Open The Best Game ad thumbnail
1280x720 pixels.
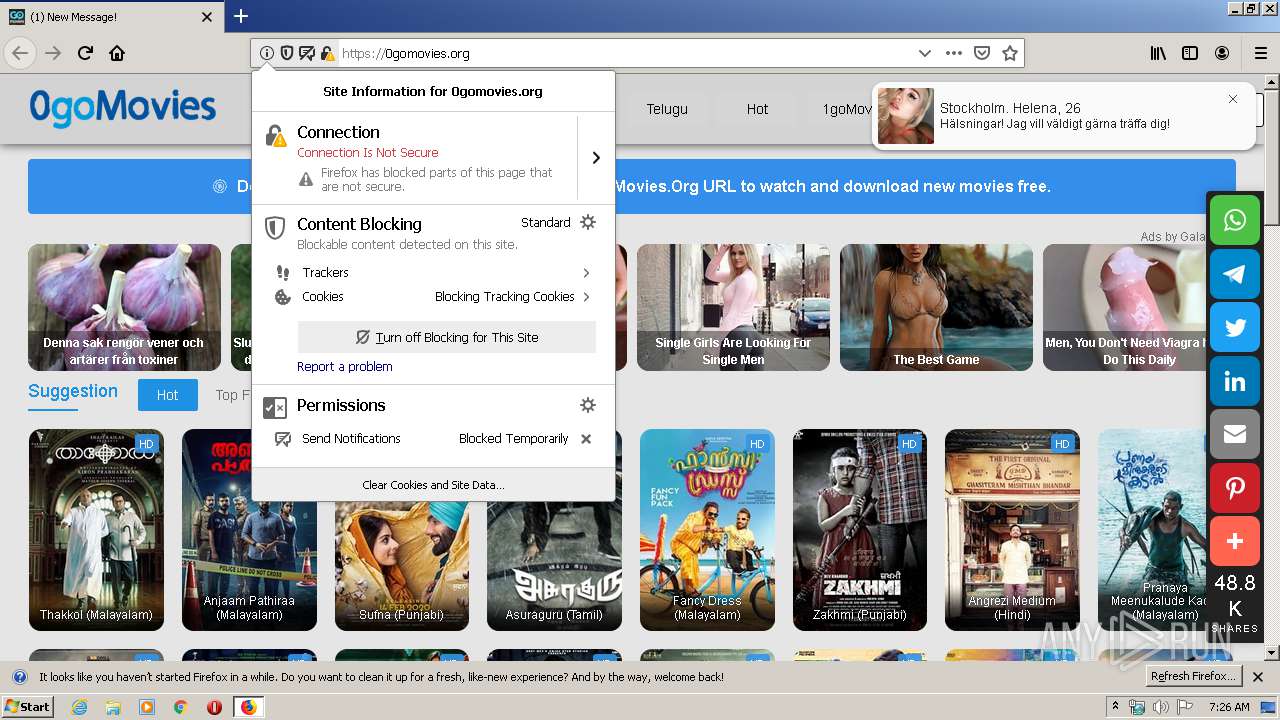(936, 307)
